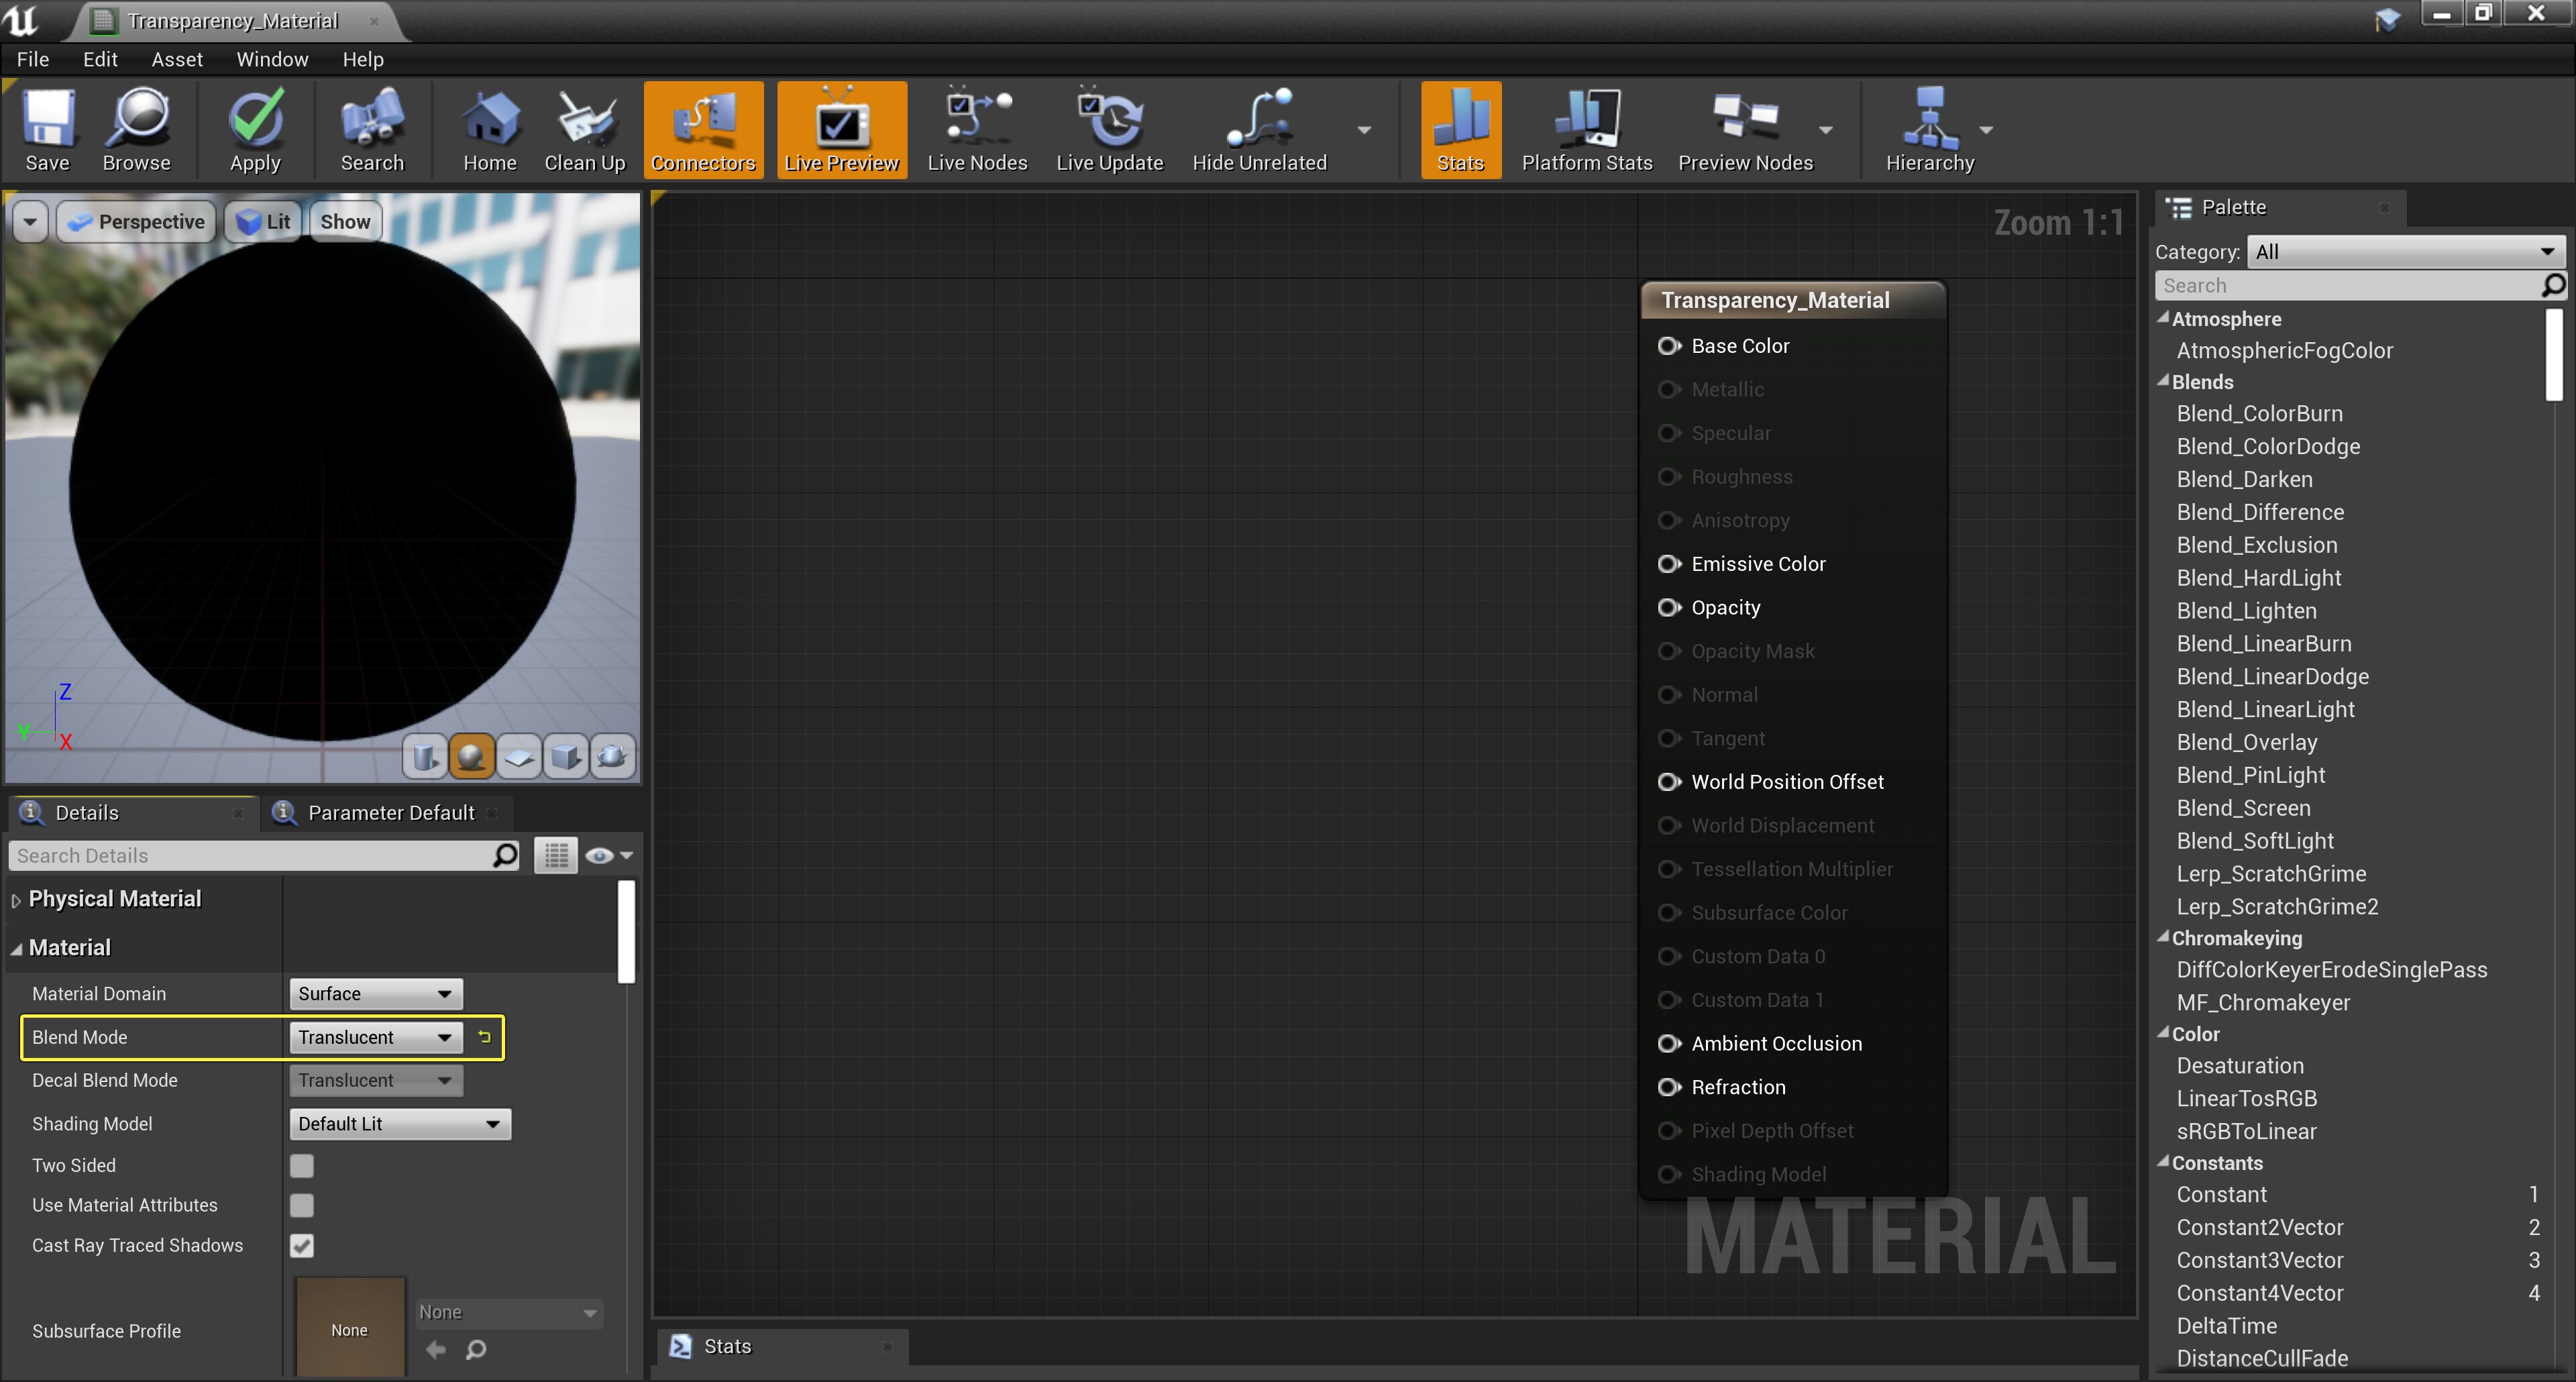Click the Opacity input pin
This screenshot has width=2576, height=1382.
[x=1668, y=608]
